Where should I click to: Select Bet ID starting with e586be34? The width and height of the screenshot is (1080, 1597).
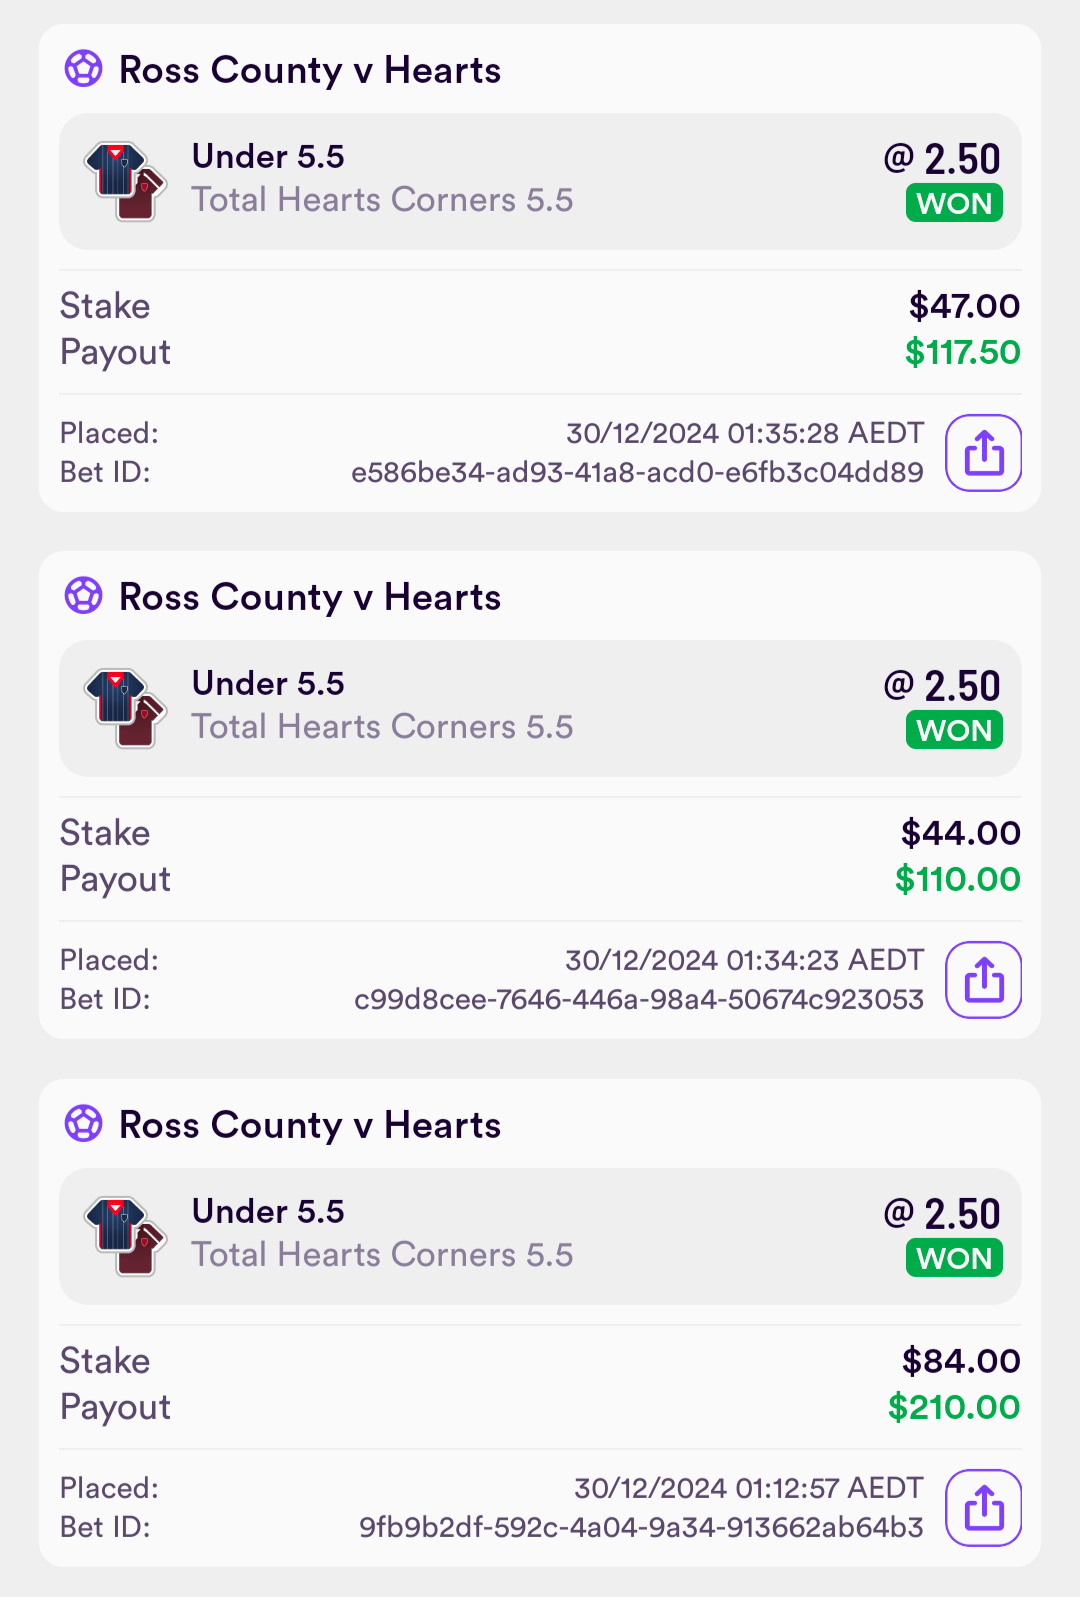(x=637, y=472)
